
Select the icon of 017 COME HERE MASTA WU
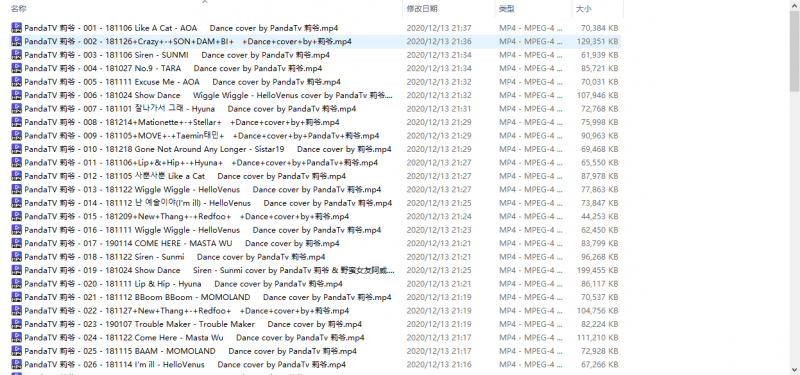(16, 243)
